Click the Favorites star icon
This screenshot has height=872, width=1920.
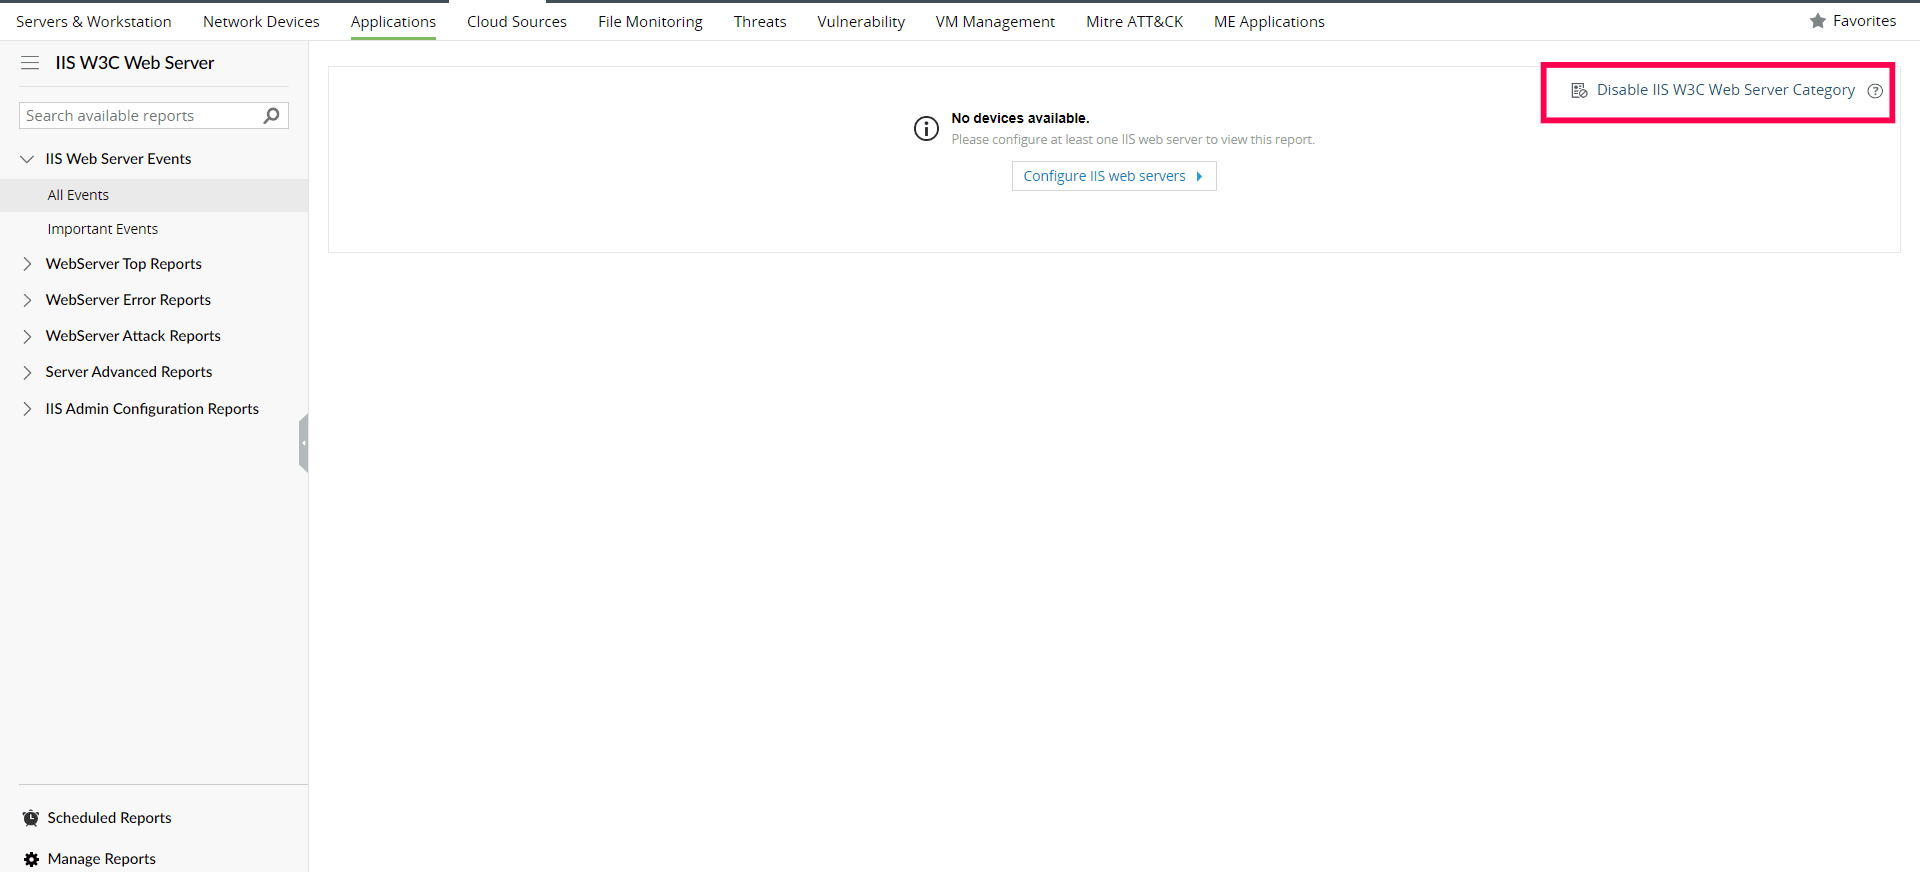click(x=1817, y=21)
